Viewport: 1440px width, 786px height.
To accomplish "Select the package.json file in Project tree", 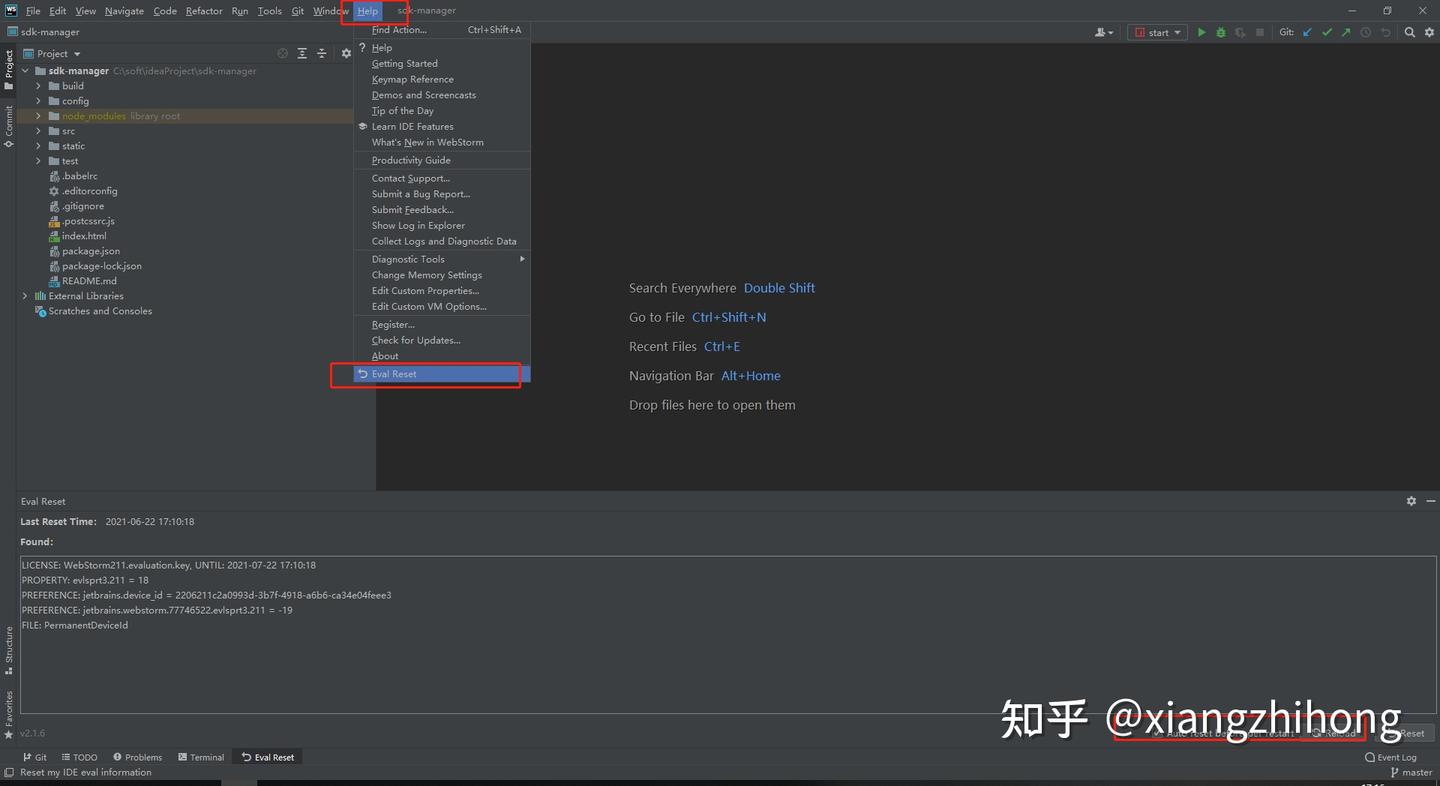I will 91,251.
